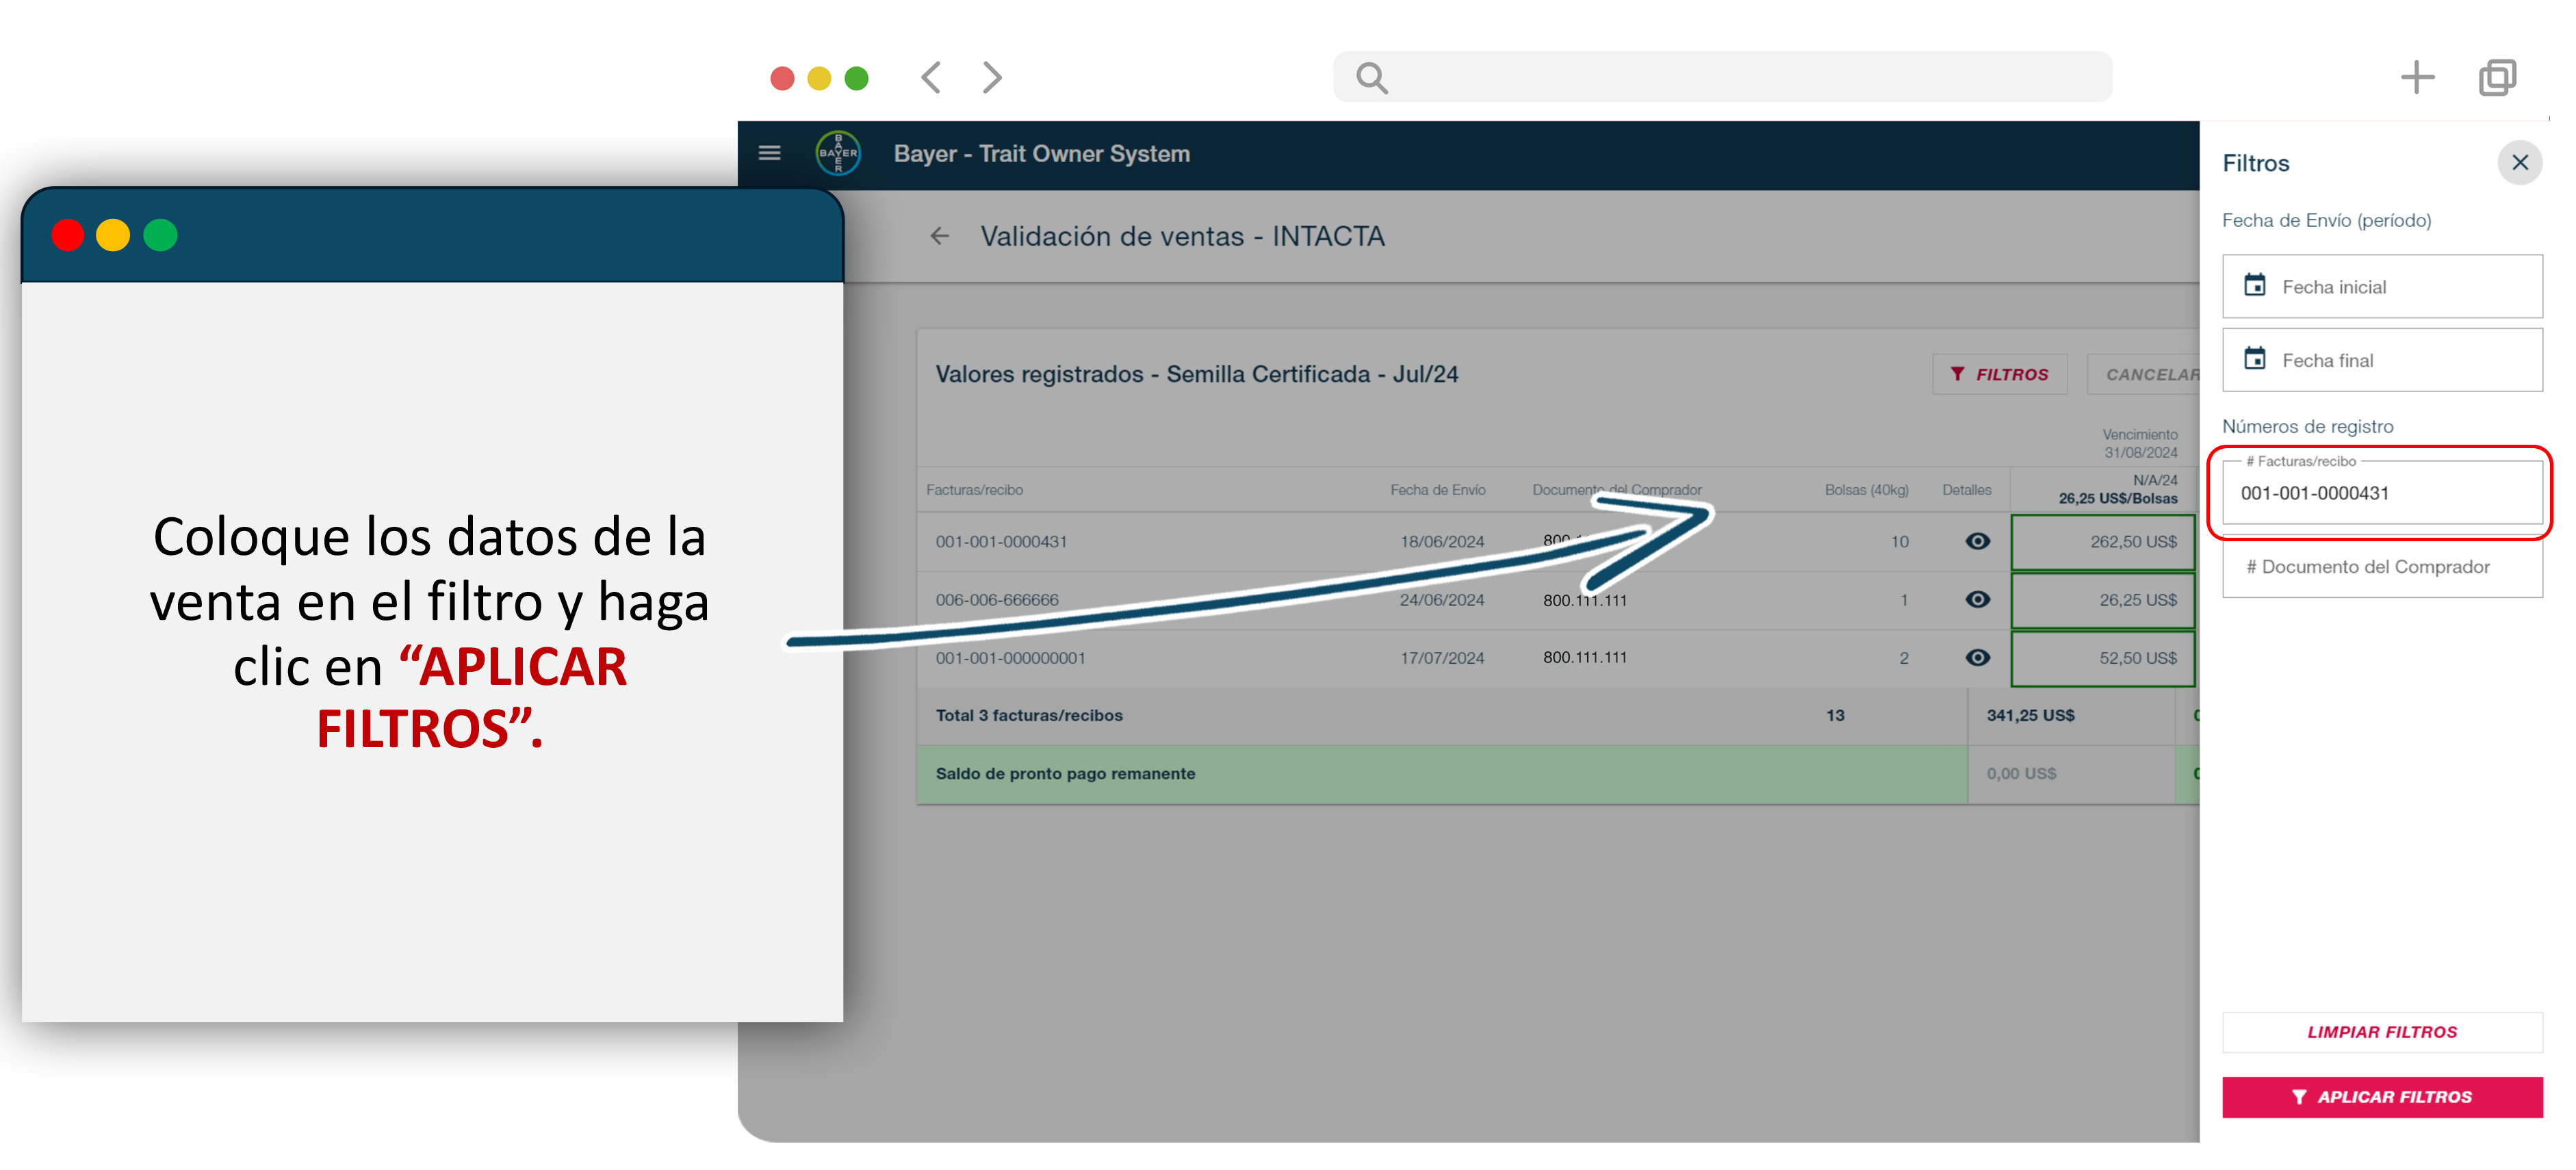Close the Filtros panel
This screenshot has height=1170, width=2576.
click(x=2519, y=163)
